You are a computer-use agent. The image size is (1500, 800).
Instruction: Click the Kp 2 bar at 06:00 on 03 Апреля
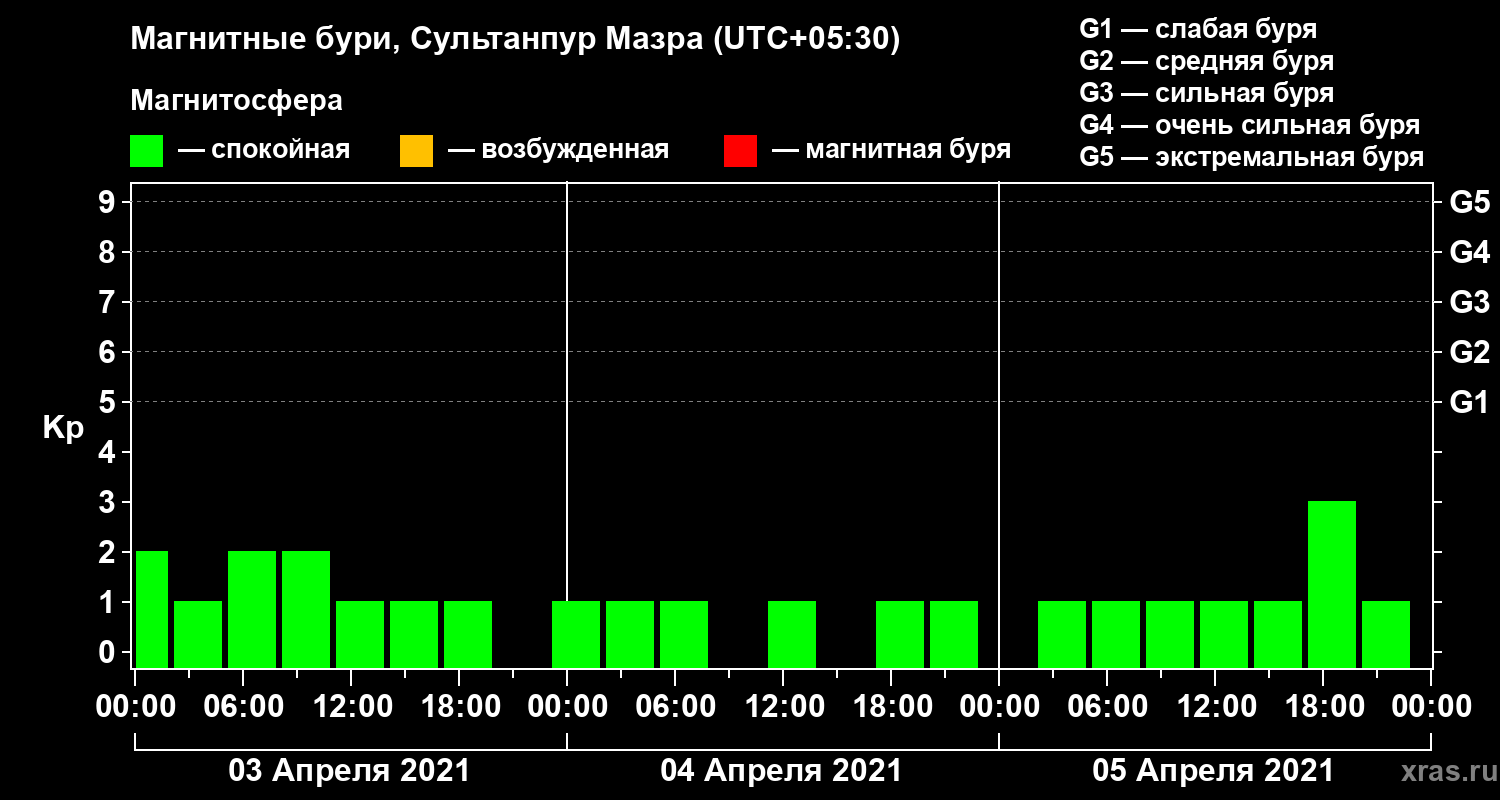[x=252, y=609]
